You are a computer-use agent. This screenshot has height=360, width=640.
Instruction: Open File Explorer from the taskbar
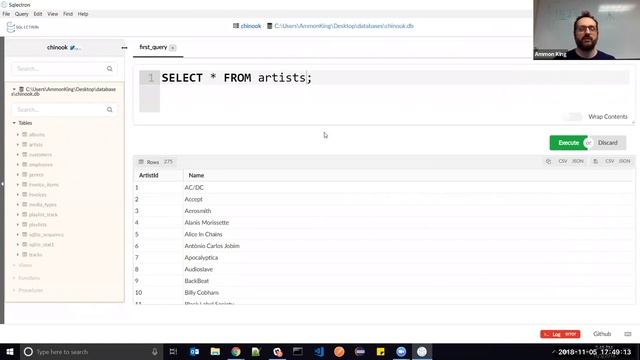click(215, 352)
